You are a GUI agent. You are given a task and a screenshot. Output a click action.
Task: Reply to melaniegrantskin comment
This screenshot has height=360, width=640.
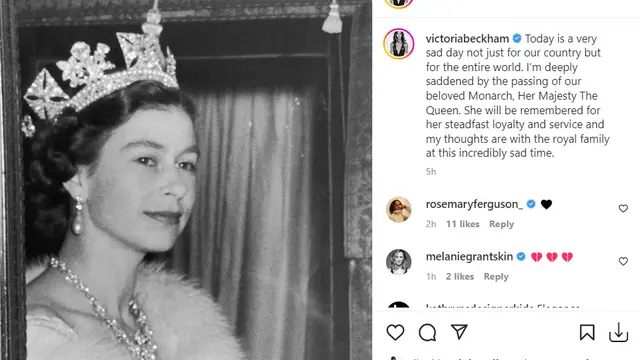pos(496,277)
